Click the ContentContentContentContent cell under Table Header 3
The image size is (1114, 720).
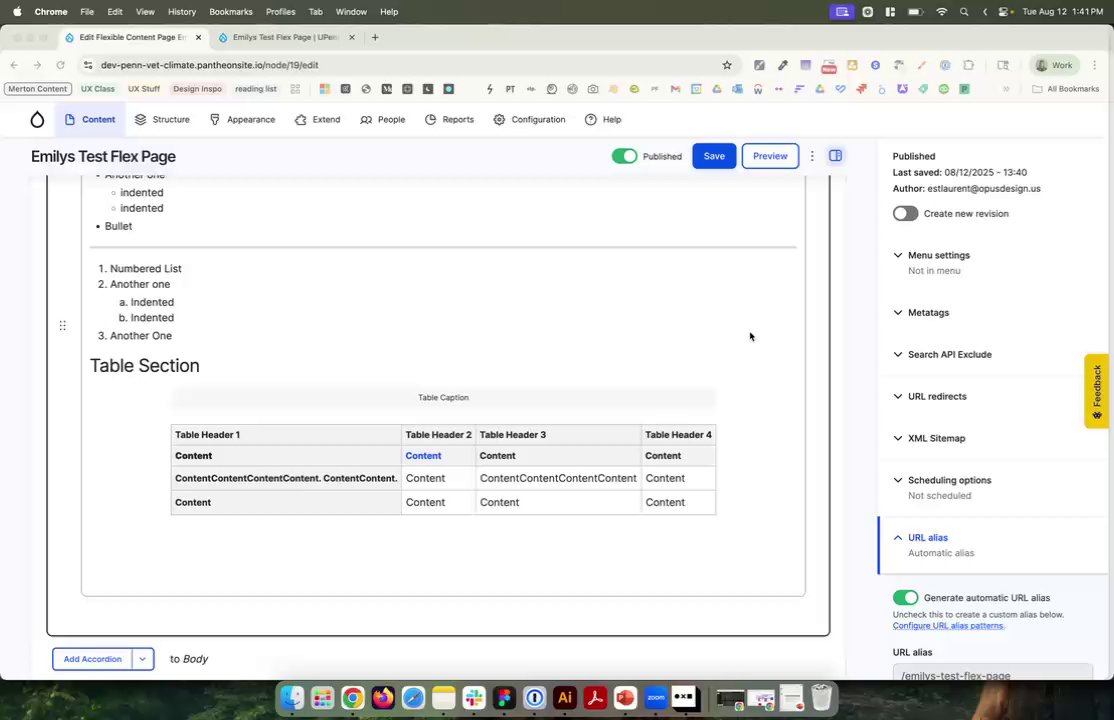coord(558,478)
